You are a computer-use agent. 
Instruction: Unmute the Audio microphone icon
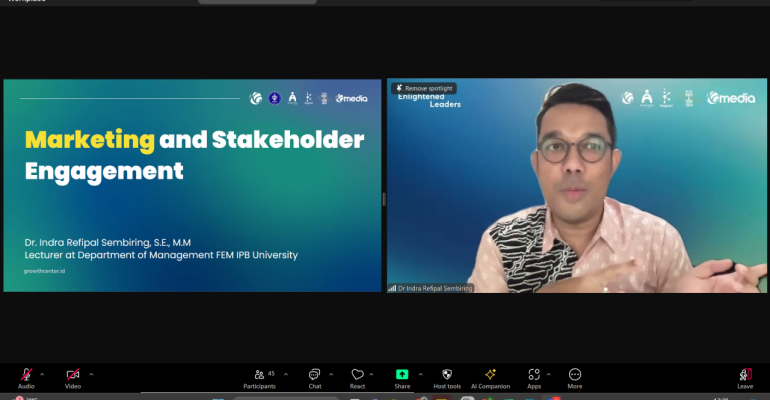click(x=26, y=375)
